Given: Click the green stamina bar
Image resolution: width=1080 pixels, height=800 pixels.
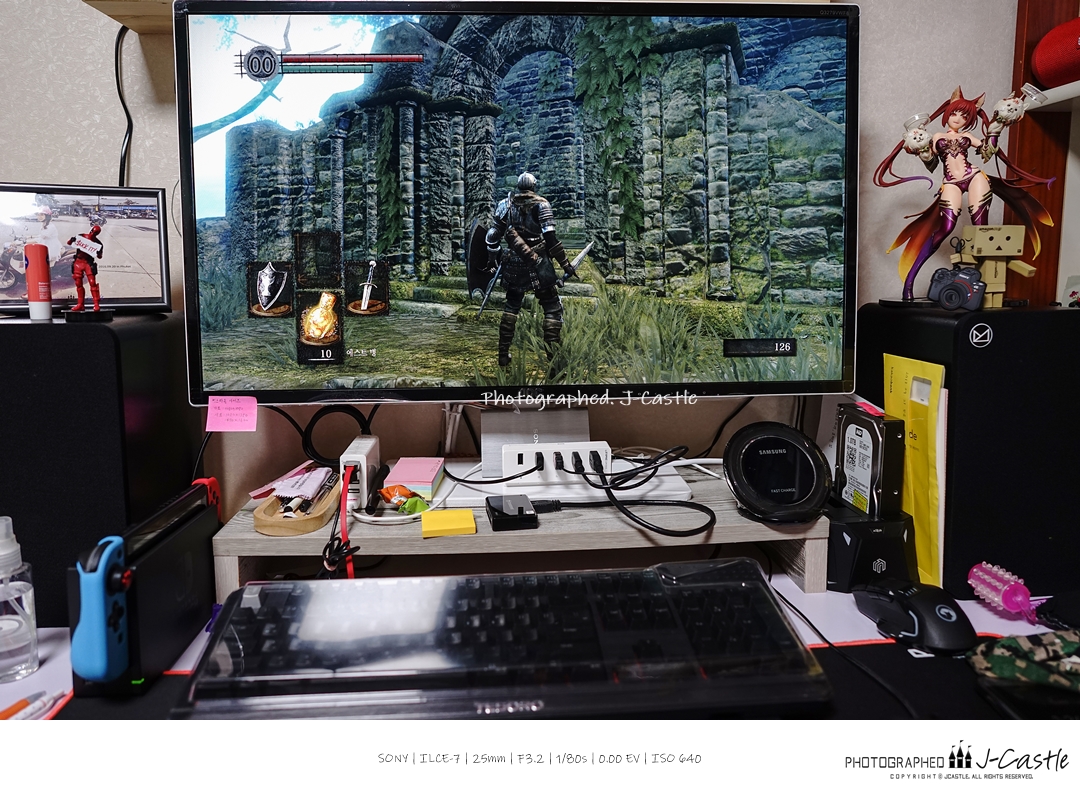Looking at the screenshot, I should click(x=326, y=69).
